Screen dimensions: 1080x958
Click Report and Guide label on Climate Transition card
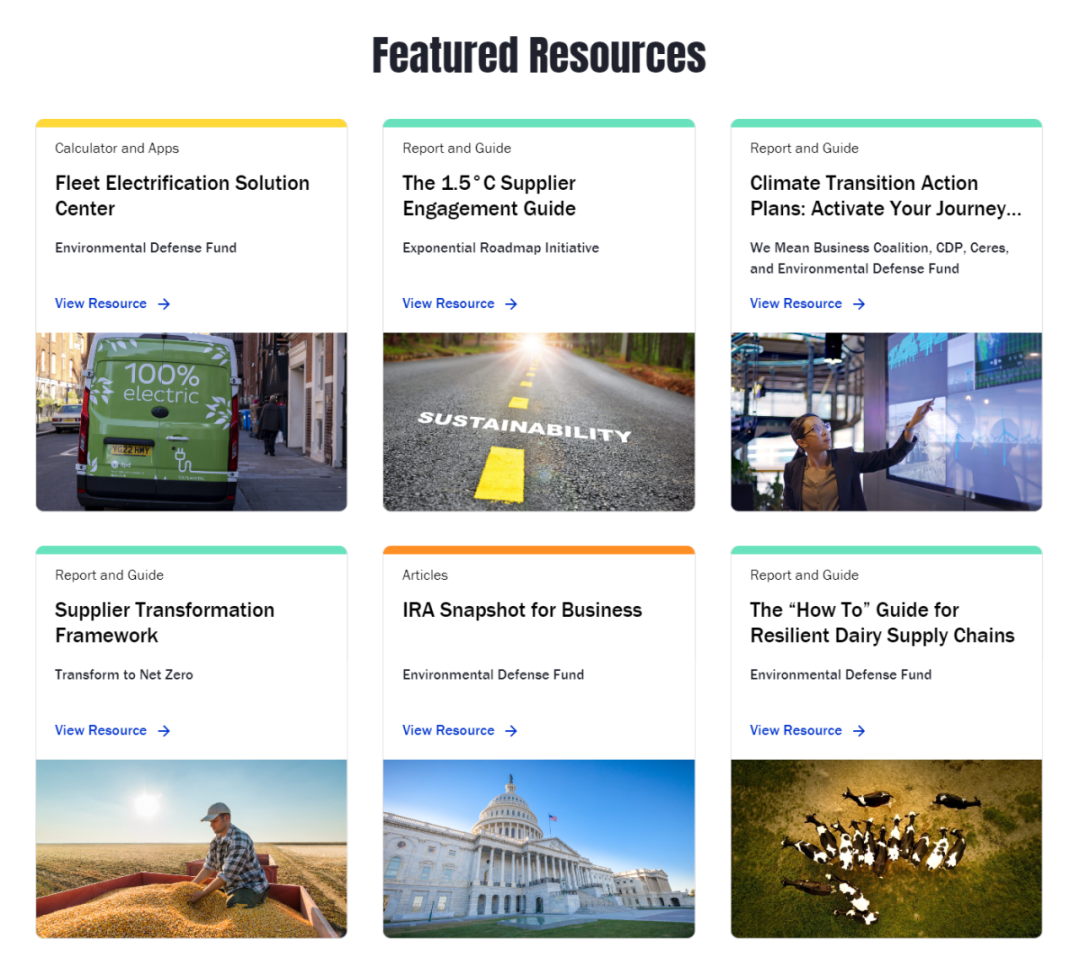pyautogui.click(x=804, y=148)
